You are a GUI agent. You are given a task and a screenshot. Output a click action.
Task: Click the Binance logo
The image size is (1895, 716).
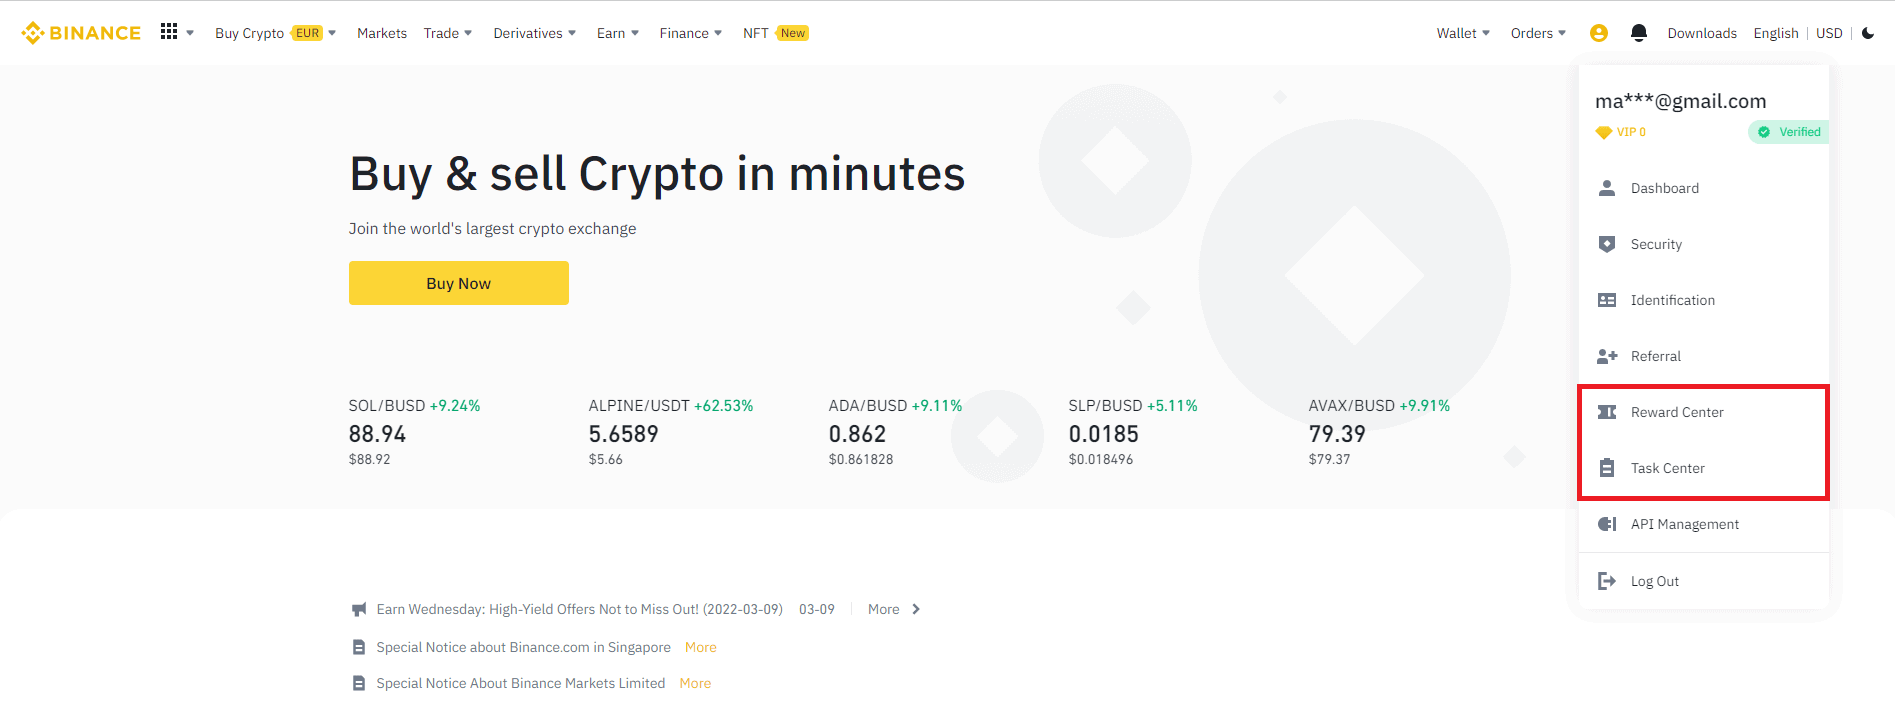81,33
